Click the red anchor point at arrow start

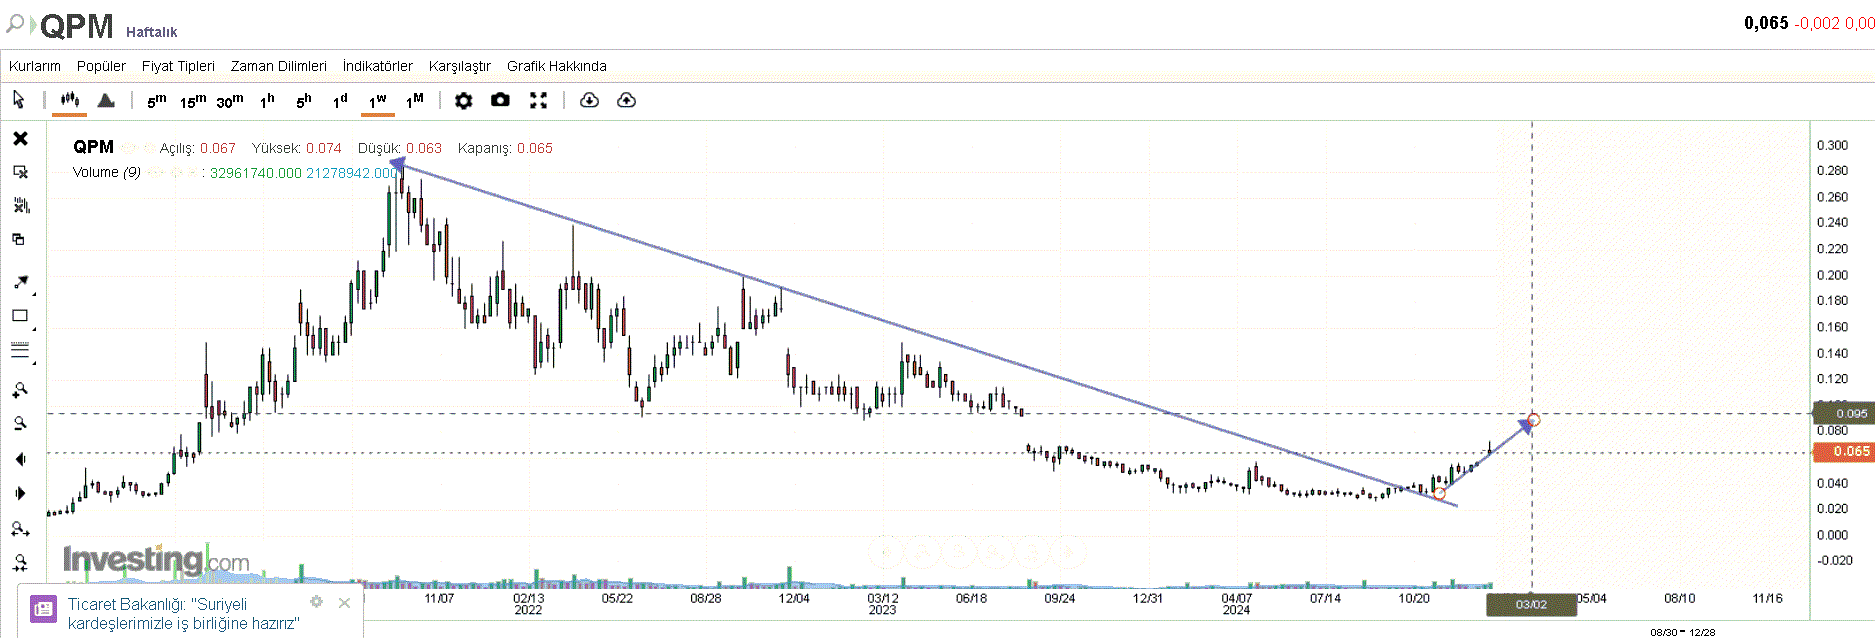(1439, 493)
